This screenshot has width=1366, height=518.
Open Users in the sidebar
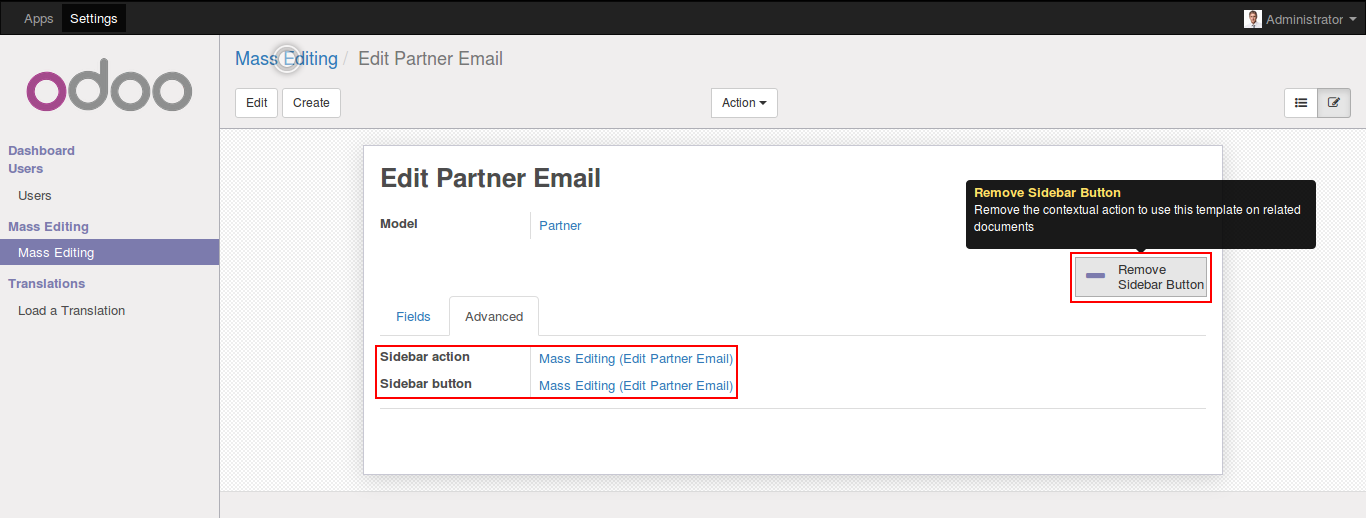35,196
